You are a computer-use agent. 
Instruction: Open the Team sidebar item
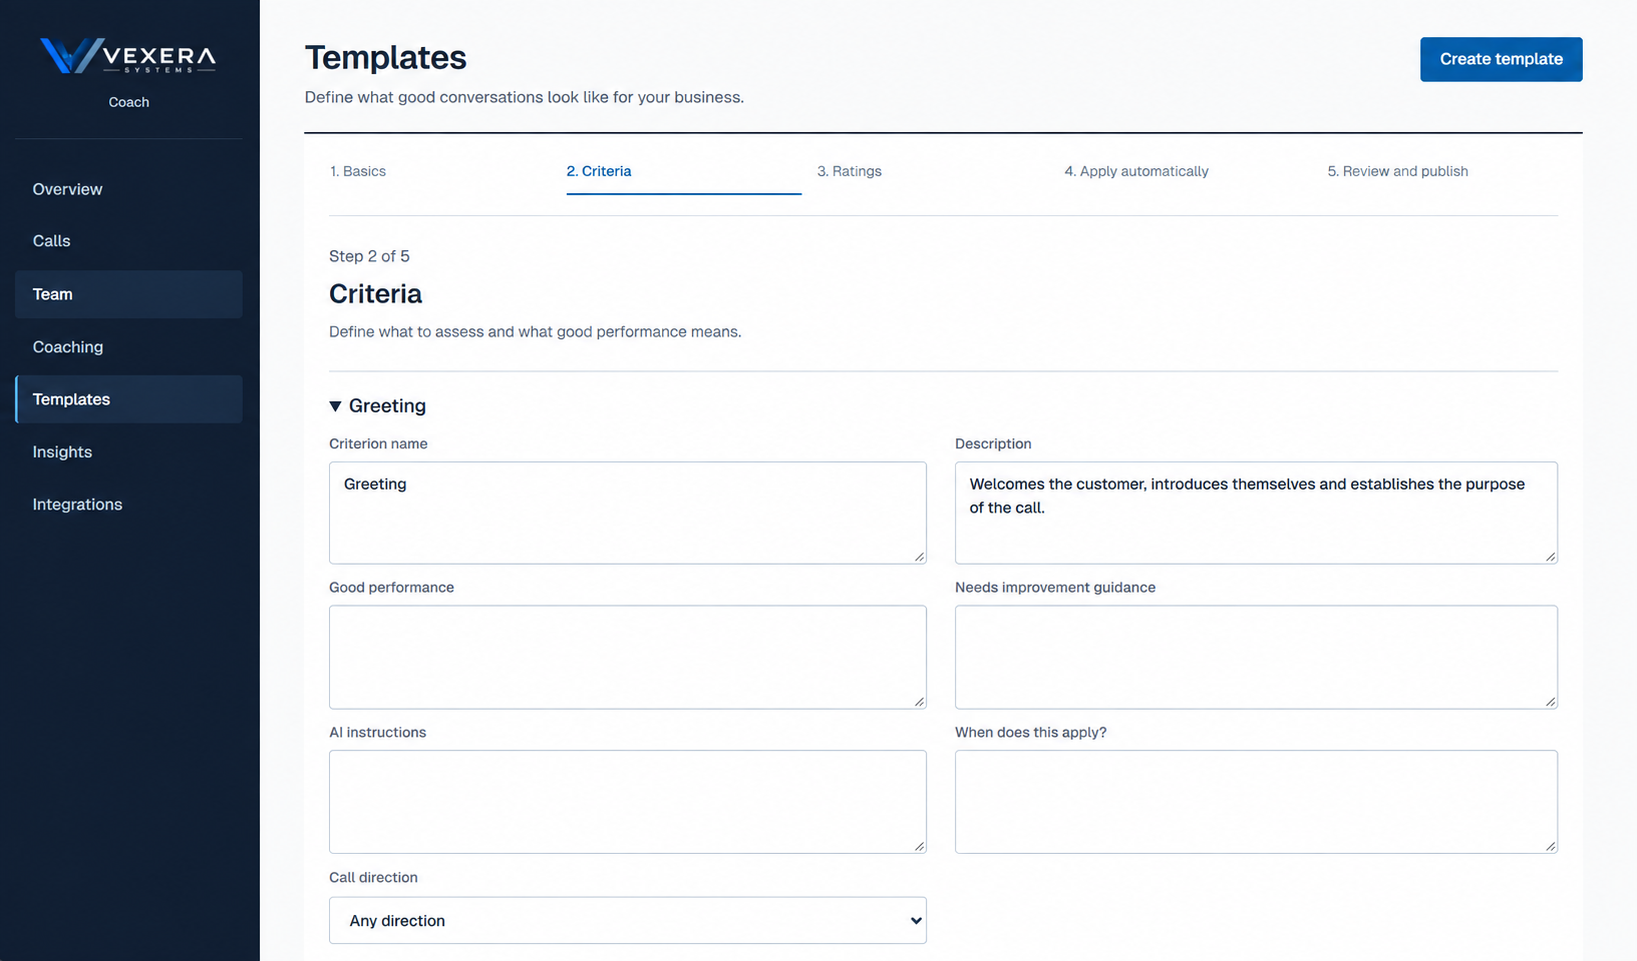coord(128,294)
